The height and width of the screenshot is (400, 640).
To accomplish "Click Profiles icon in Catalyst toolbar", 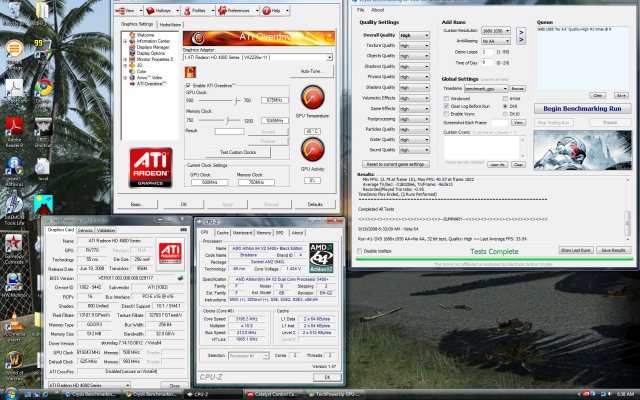I will pos(187,11).
